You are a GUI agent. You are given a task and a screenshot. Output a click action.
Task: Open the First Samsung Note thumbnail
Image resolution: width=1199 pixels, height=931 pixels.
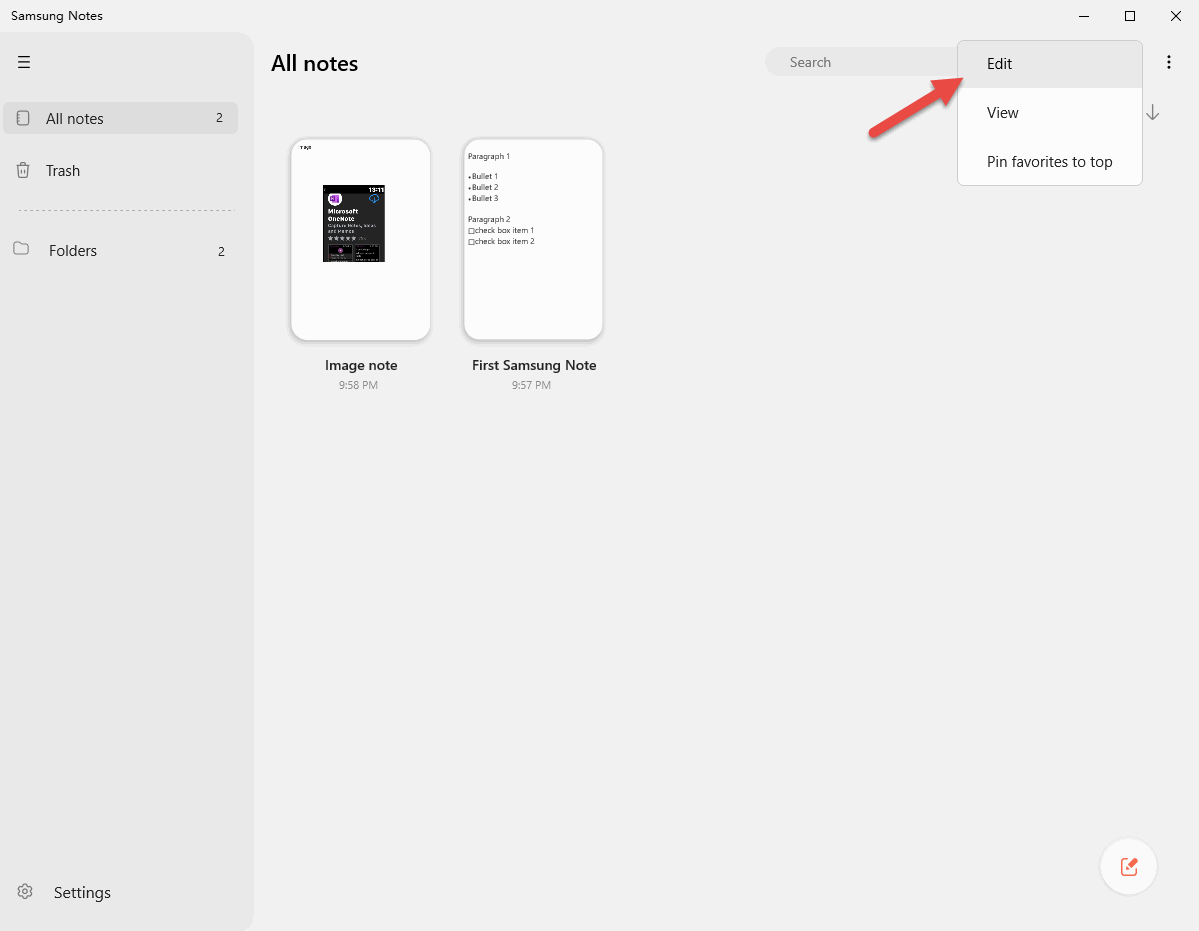point(533,239)
